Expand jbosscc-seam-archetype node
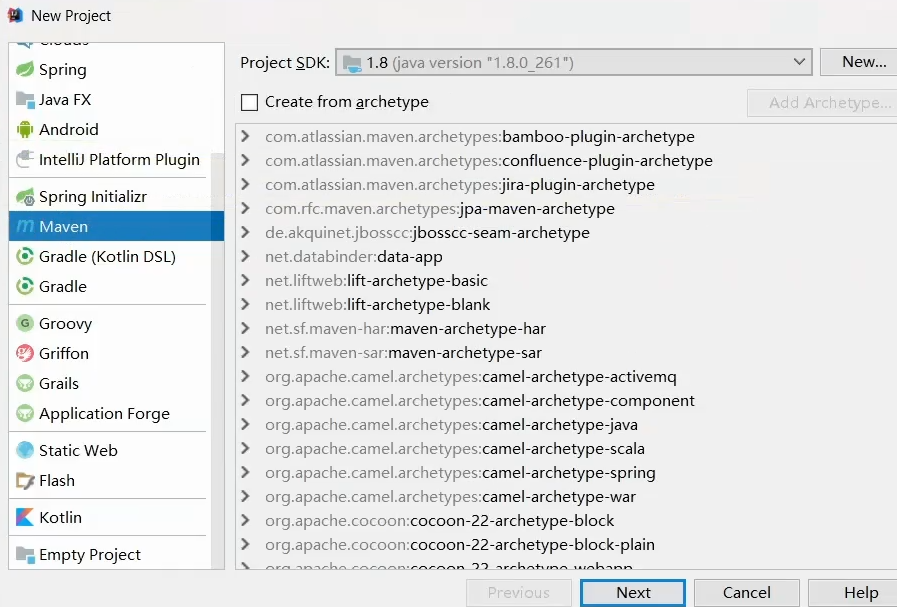Image resolution: width=897 pixels, height=607 pixels. 245,232
